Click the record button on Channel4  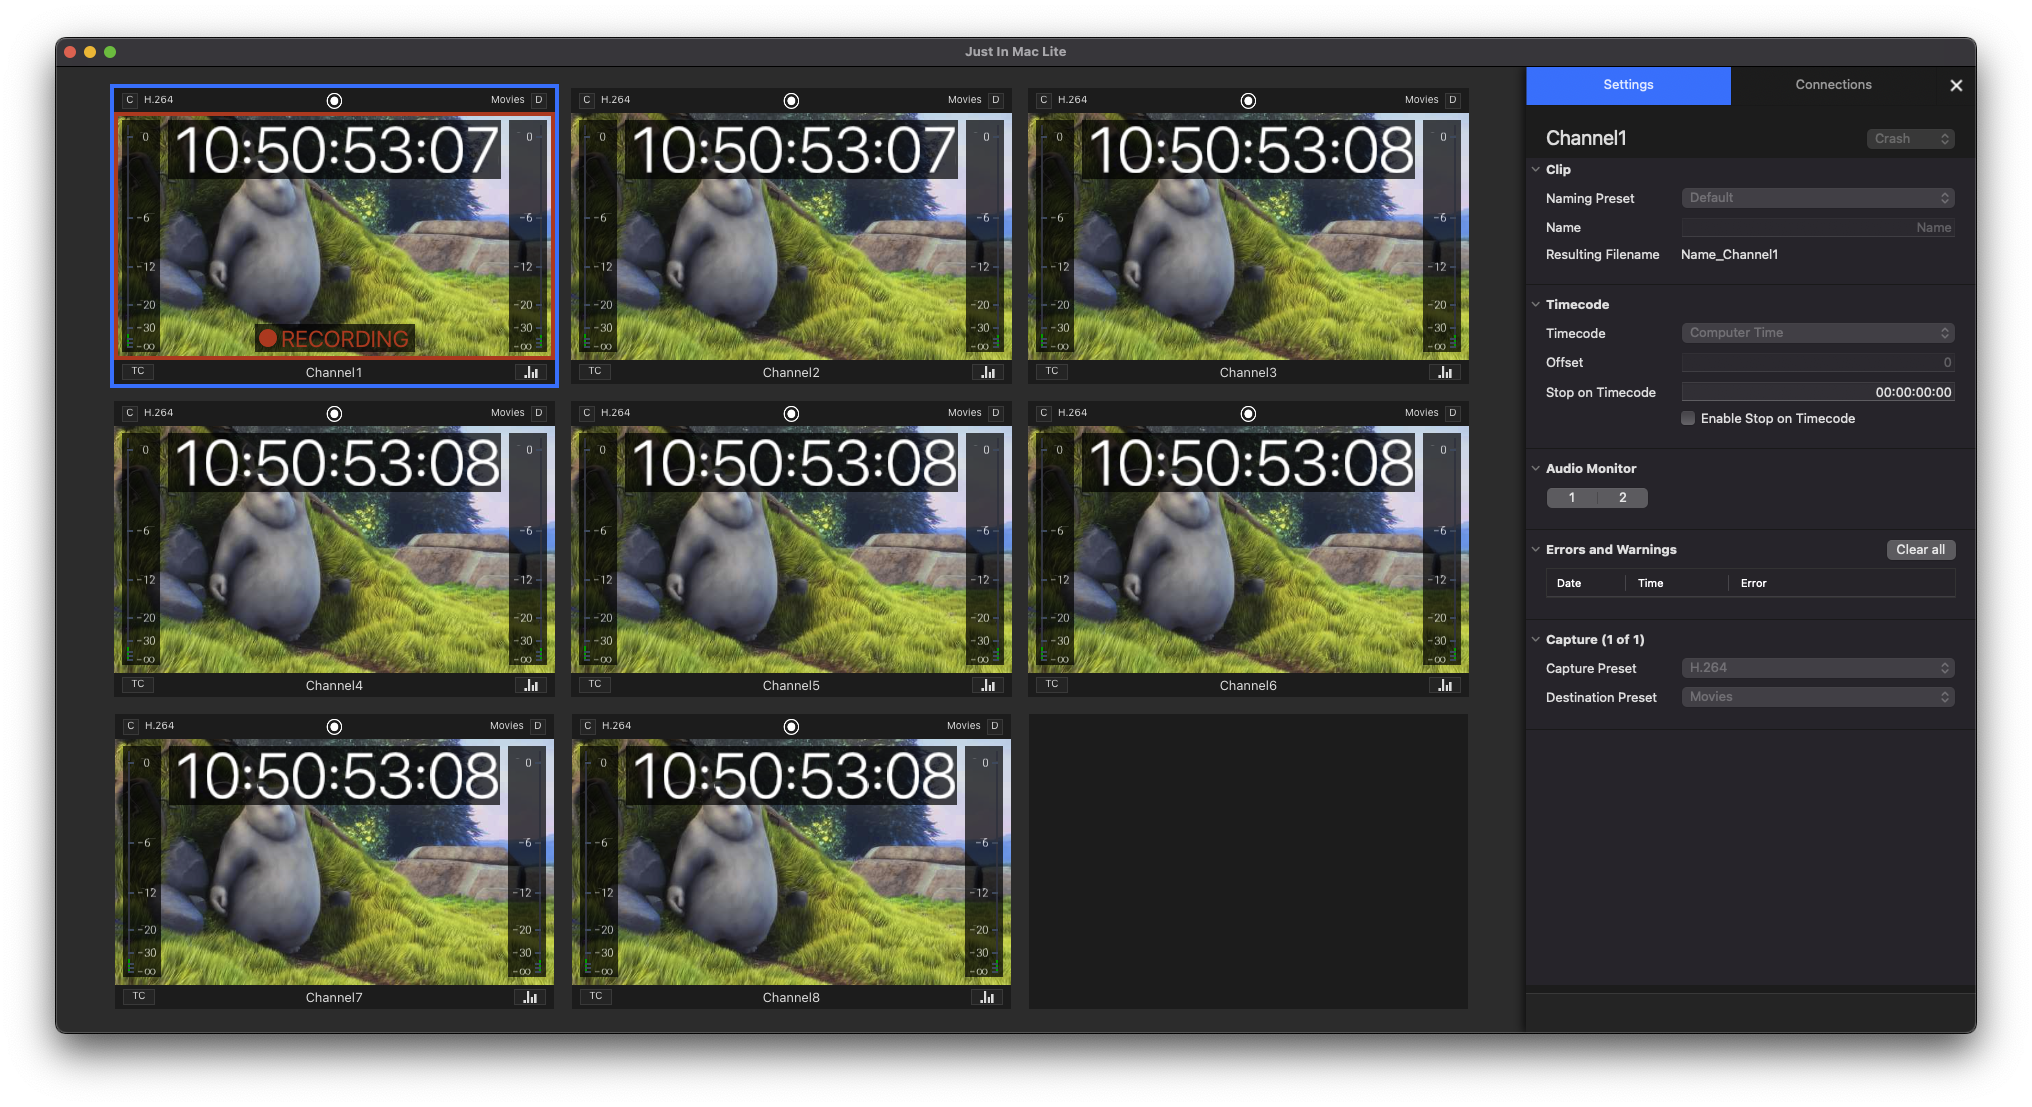pyautogui.click(x=334, y=413)
